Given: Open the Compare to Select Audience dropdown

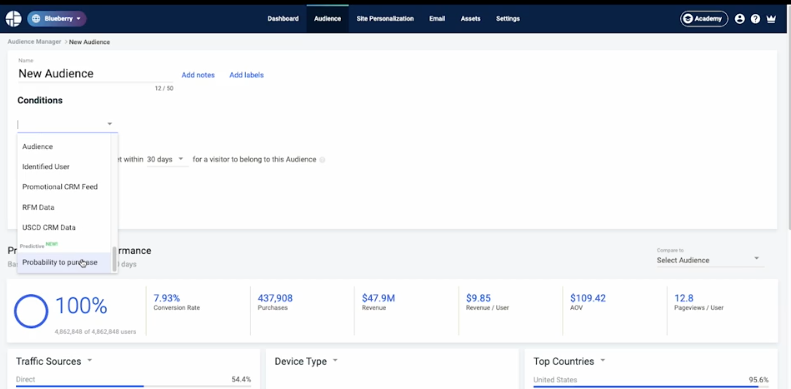Looking at the screenshot, I should (x=707, y=260).
